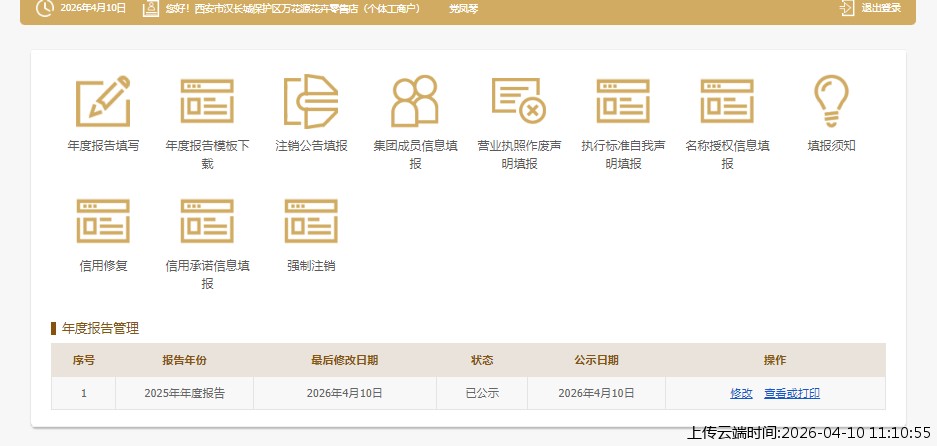Screen dimensions: 937x446
Task: Open the 营业执照作废声明填报 icon
Action: (519, 101)
